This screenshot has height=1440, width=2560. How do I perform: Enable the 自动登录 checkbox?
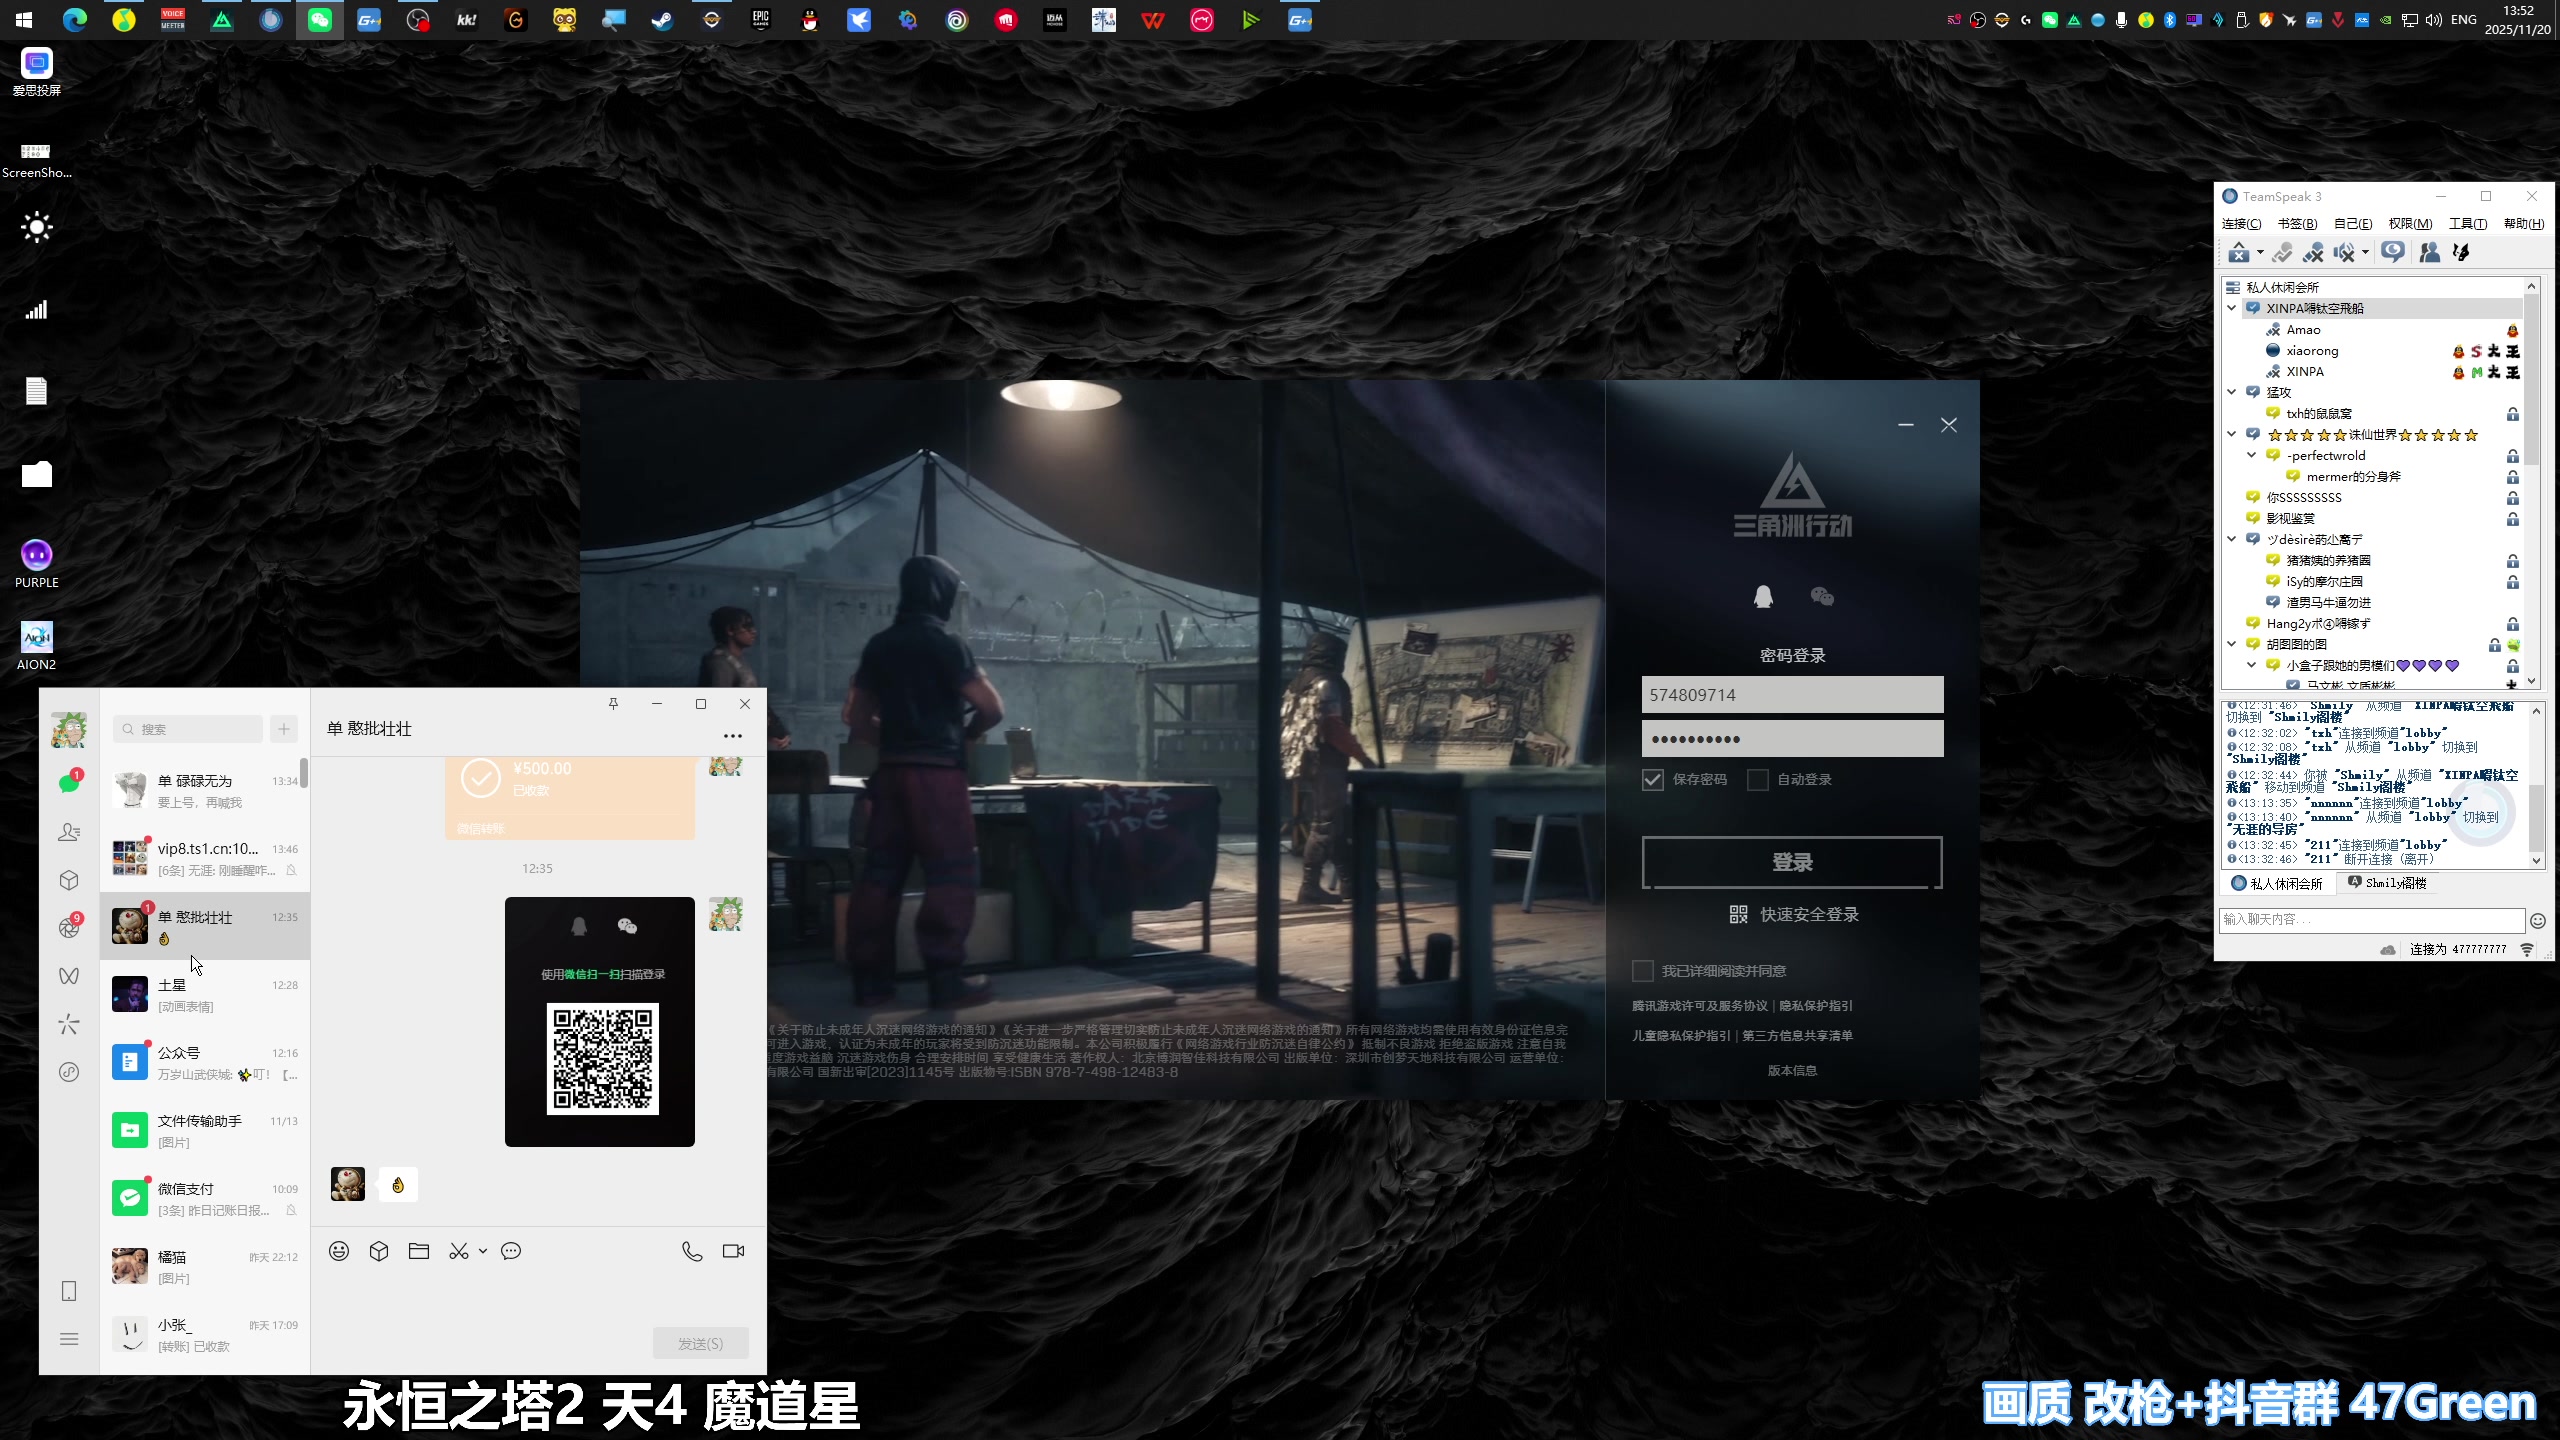(x=1757, y=779)
